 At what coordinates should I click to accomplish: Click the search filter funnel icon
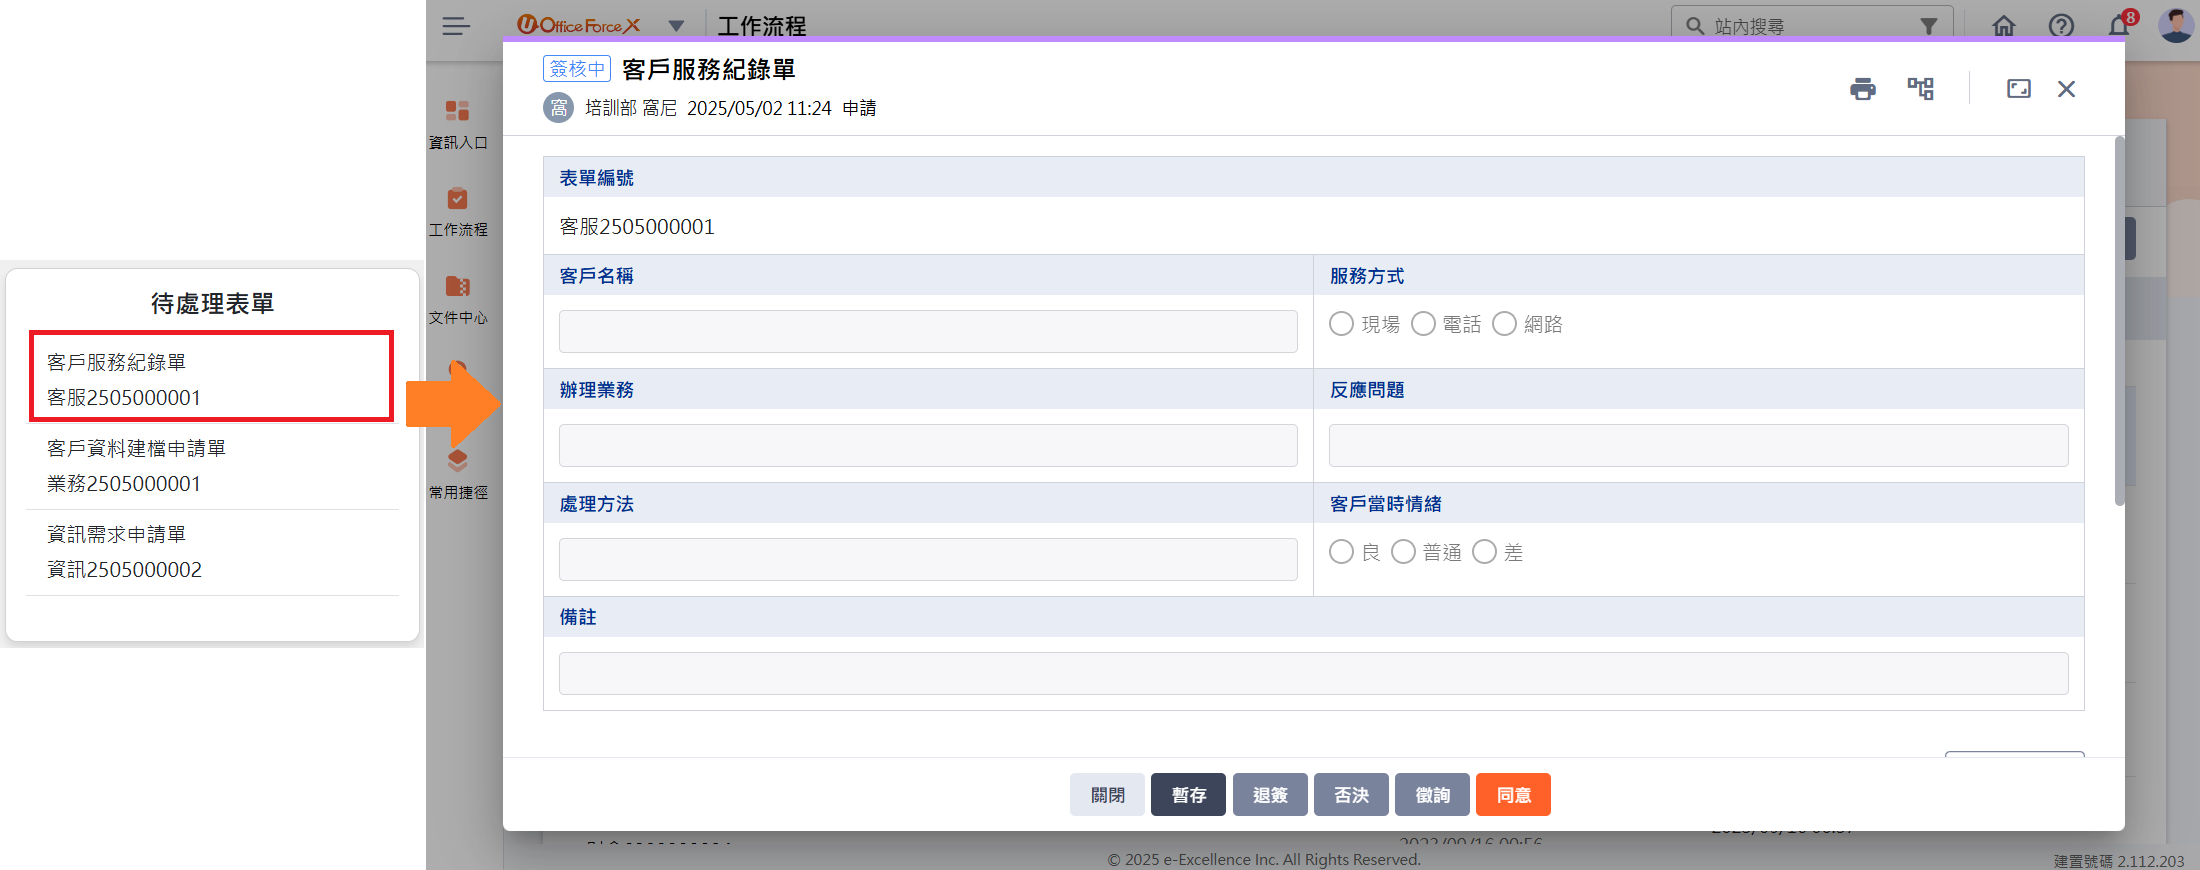tap(1929, 26)
